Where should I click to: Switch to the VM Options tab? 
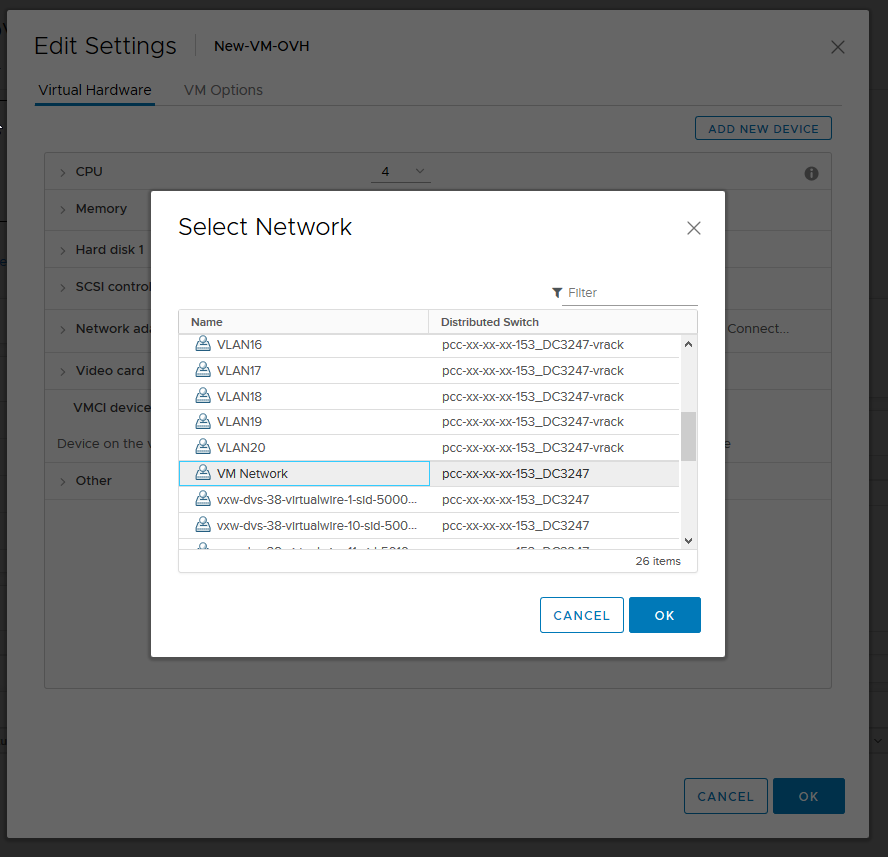pyautogui.click(x=223, y=90)
